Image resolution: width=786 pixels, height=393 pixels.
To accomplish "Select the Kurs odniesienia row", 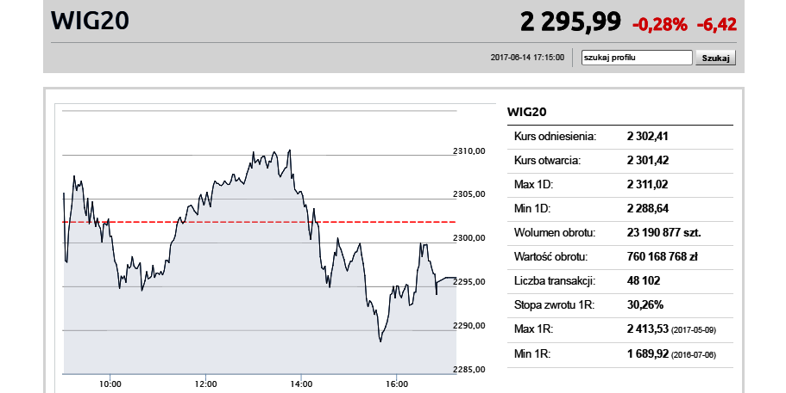I will pyautogui.click(x=620, y=137).
